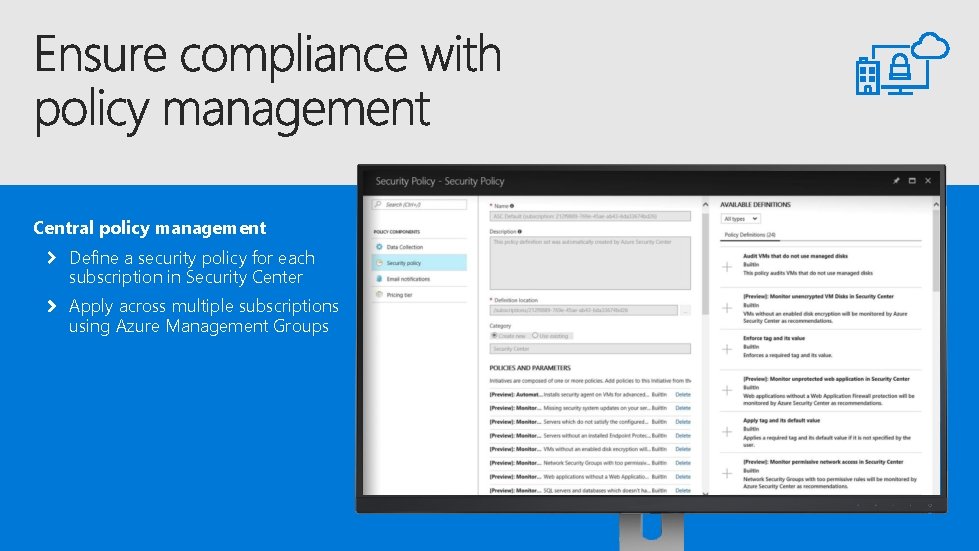Add 'Monitor permissive network access' plus icon
The width and height of the screenshot is (979, 551).
point(727,474)
